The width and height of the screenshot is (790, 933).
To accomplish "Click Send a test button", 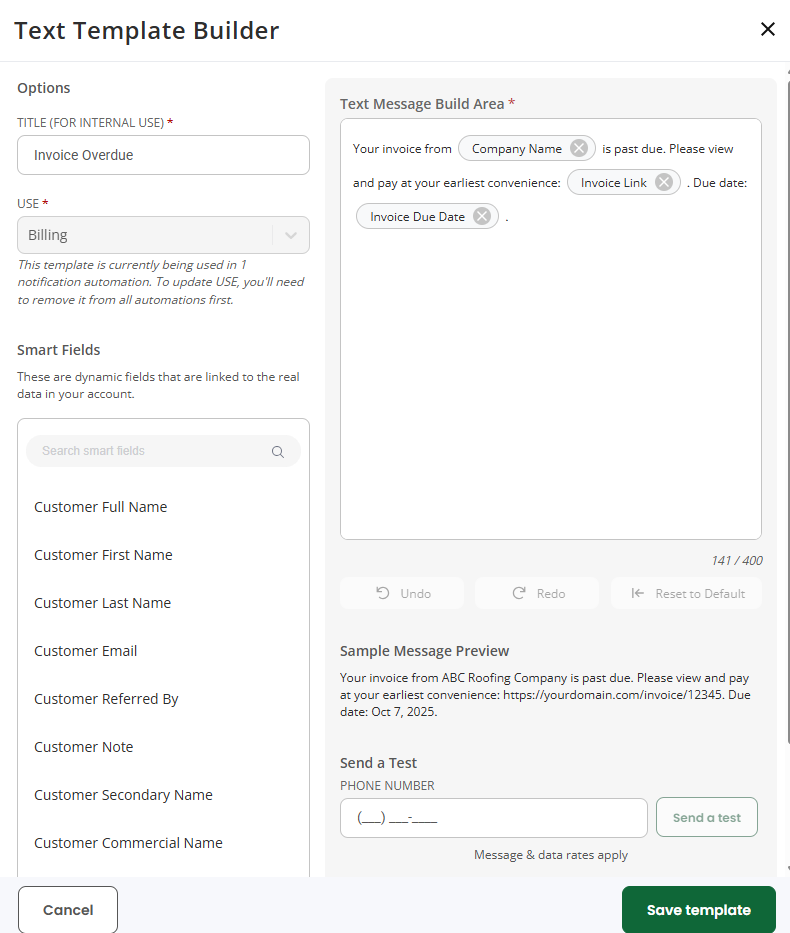I will tap(707, 818).
